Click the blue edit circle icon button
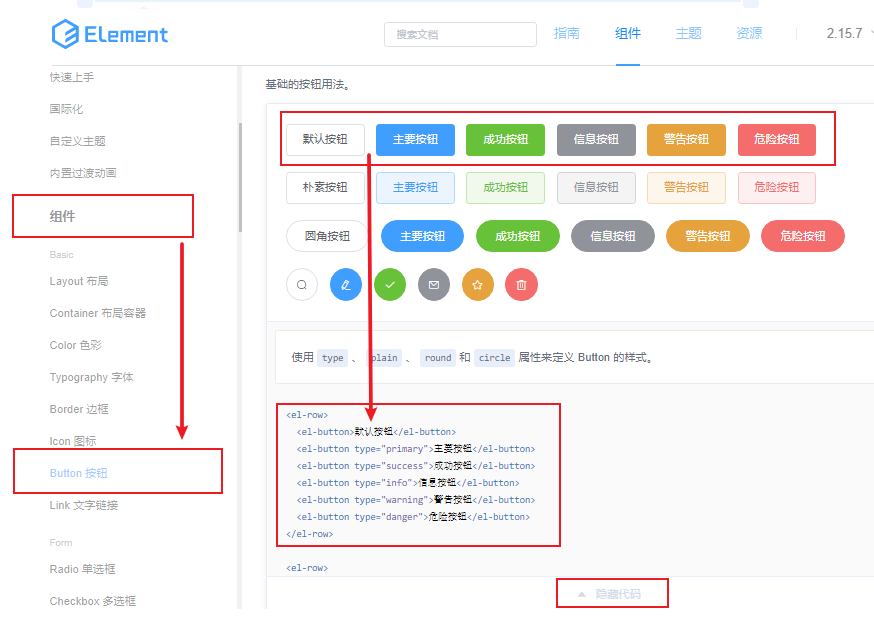Image resolution: width=874 pixels, height=630 pixels. [x=346, y=285]
